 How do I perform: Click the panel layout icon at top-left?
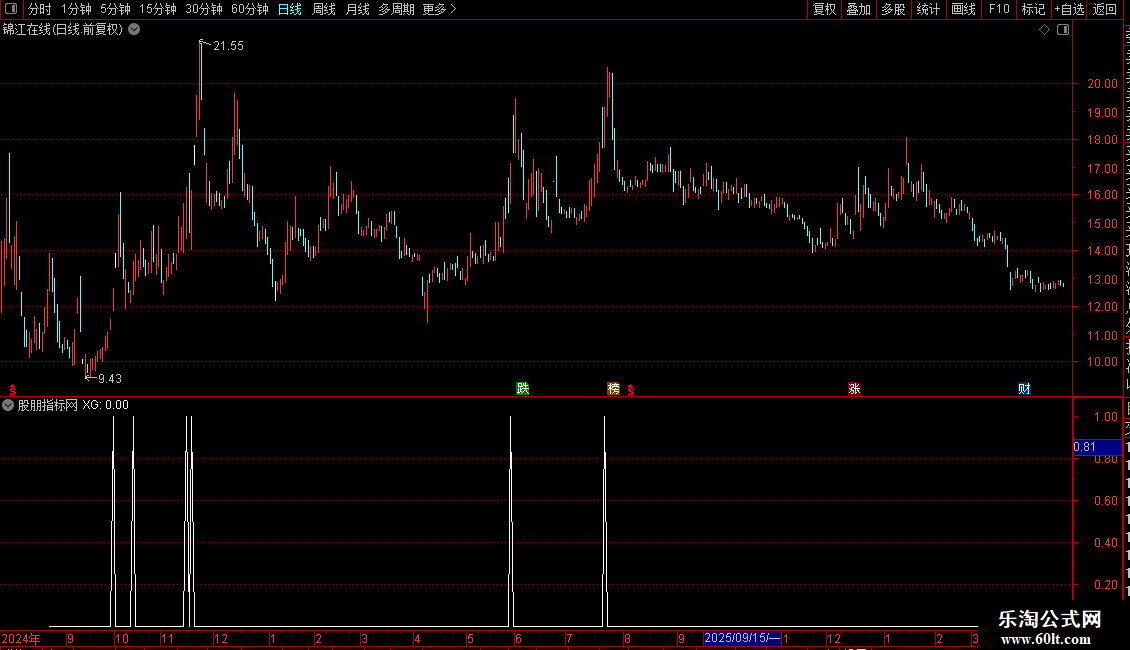(x=11, y=9)
